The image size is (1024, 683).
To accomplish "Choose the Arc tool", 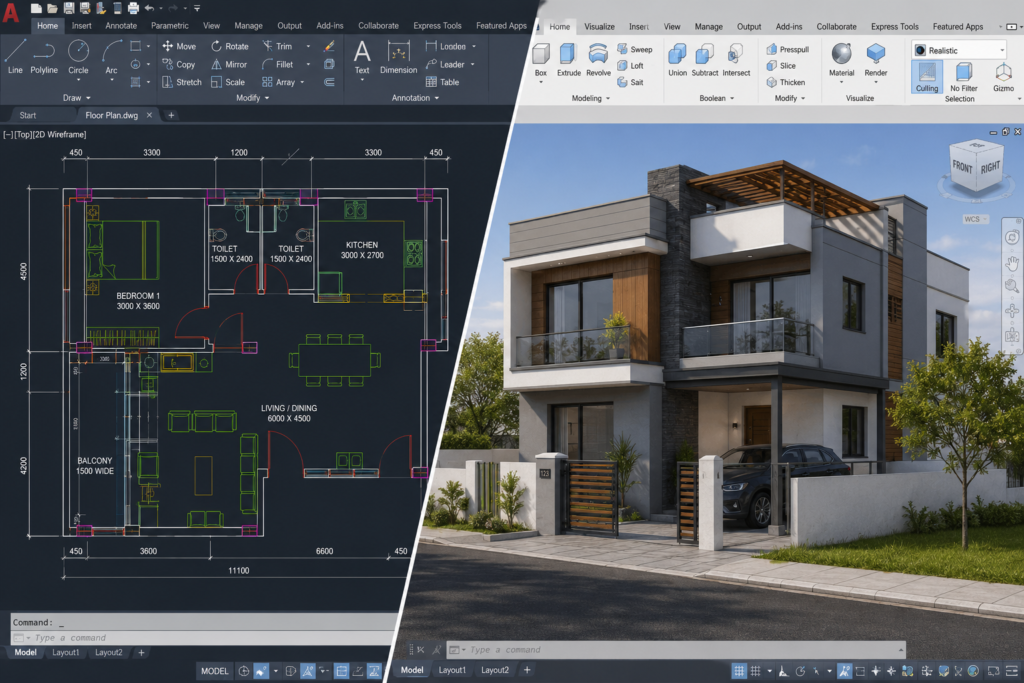I will [112, 57].
